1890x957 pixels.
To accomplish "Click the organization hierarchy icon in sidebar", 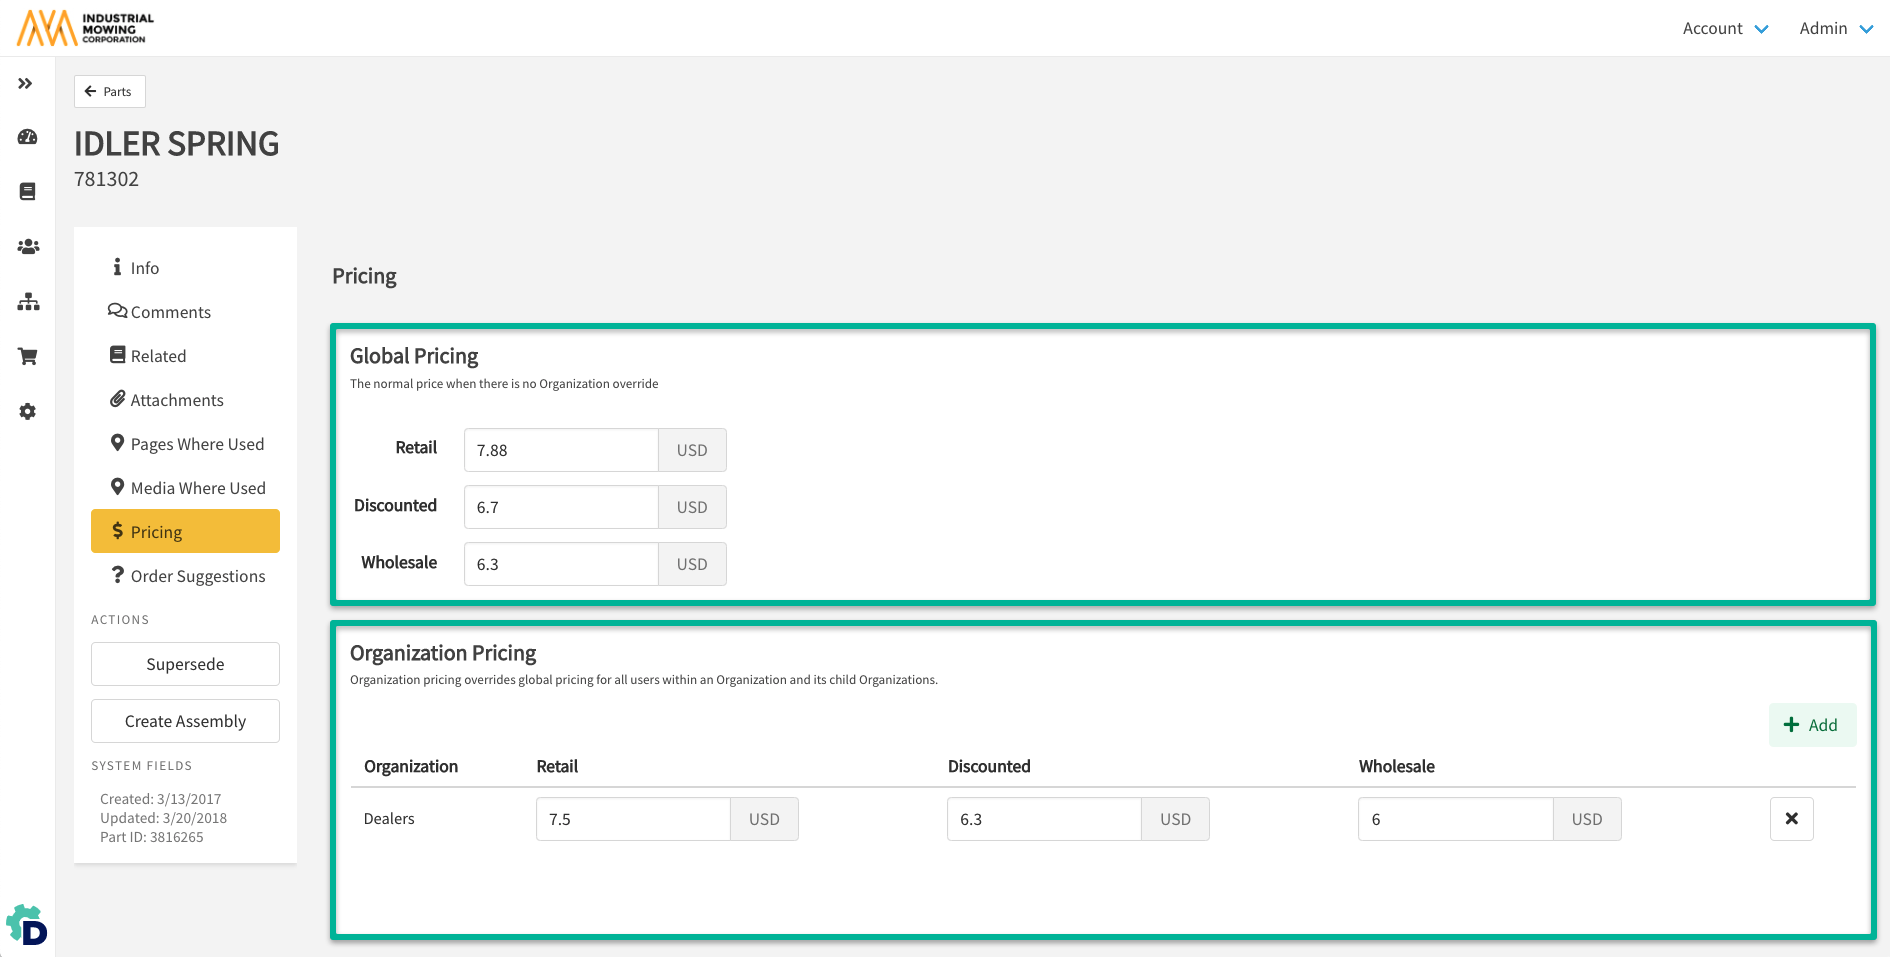I will pyautogui.click(x=28, y=301).
